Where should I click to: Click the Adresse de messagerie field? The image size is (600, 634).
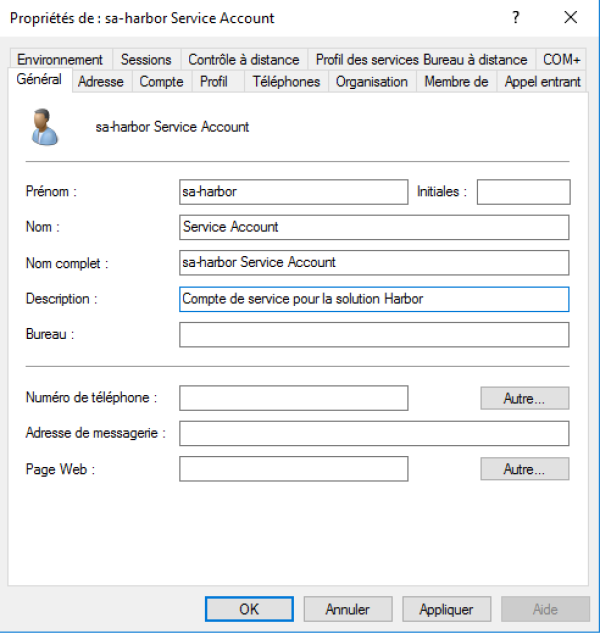pyautogui.click(x=373, y=434)
